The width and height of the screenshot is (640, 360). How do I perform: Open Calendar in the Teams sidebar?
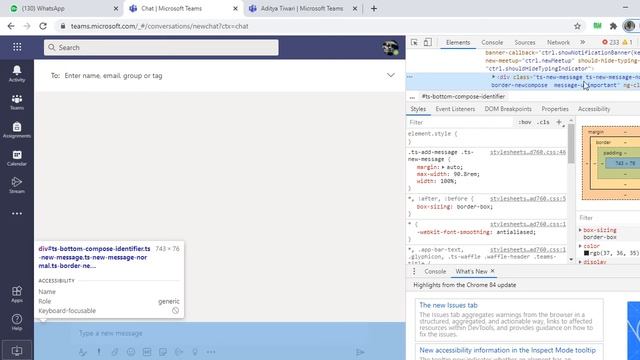[17, 158]
